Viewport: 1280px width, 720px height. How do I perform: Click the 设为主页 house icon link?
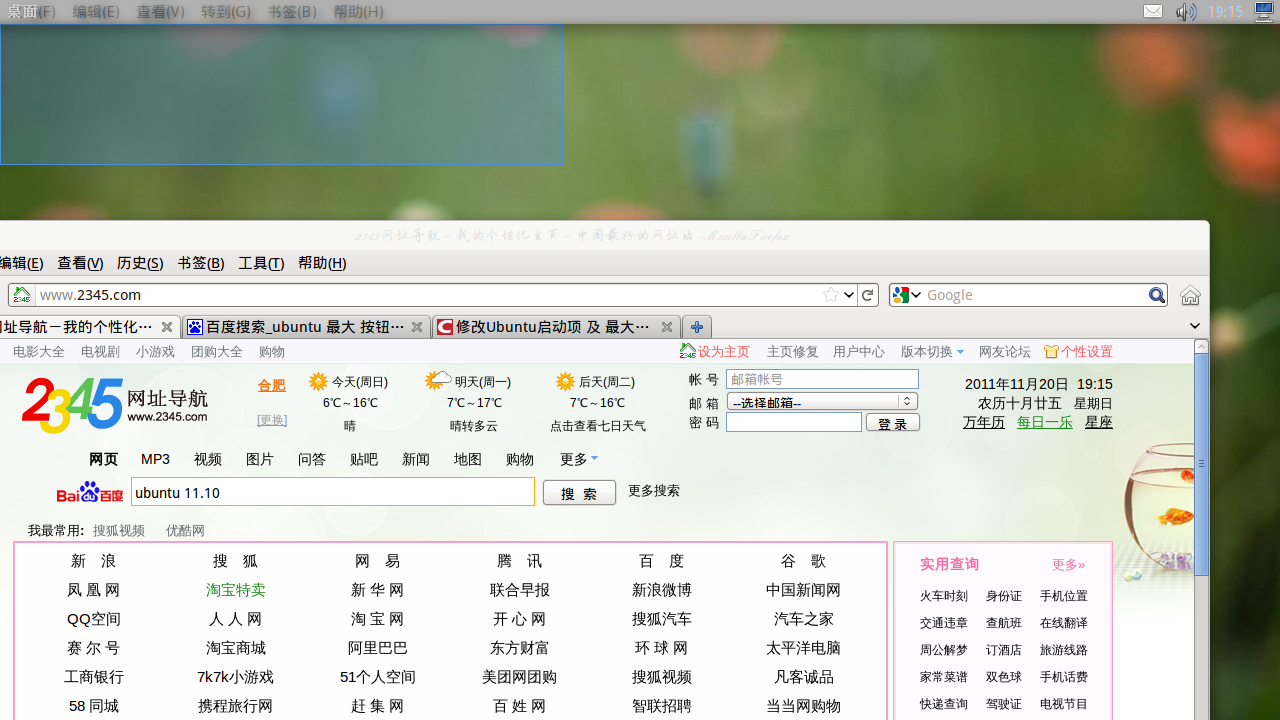[714, 351]
